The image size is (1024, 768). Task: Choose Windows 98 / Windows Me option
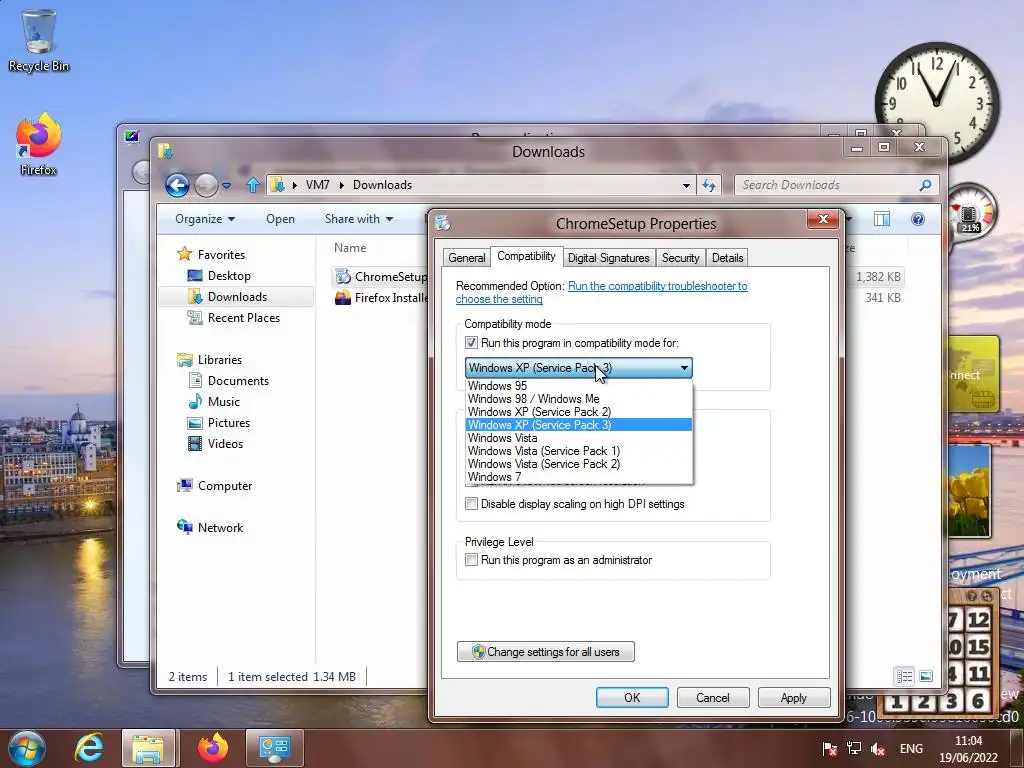pyautogui.click(x=579, y=399)
